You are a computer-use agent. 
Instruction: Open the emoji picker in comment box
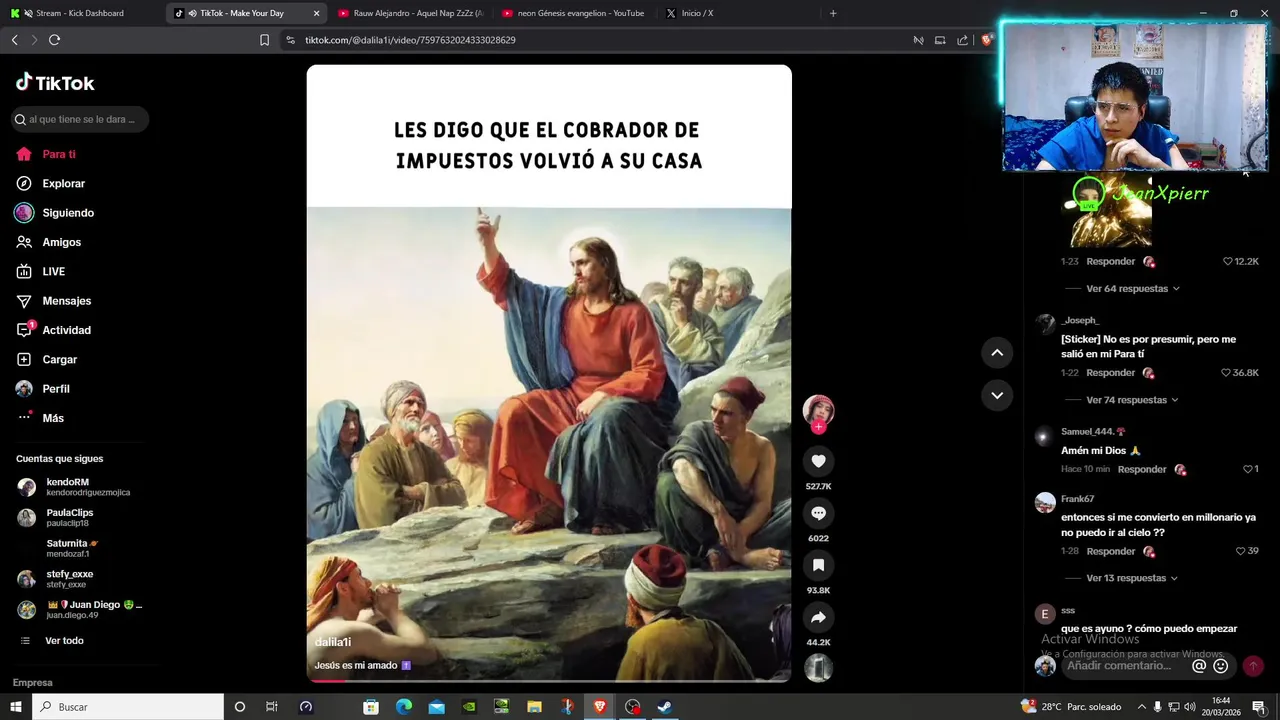pos(1221,666)
